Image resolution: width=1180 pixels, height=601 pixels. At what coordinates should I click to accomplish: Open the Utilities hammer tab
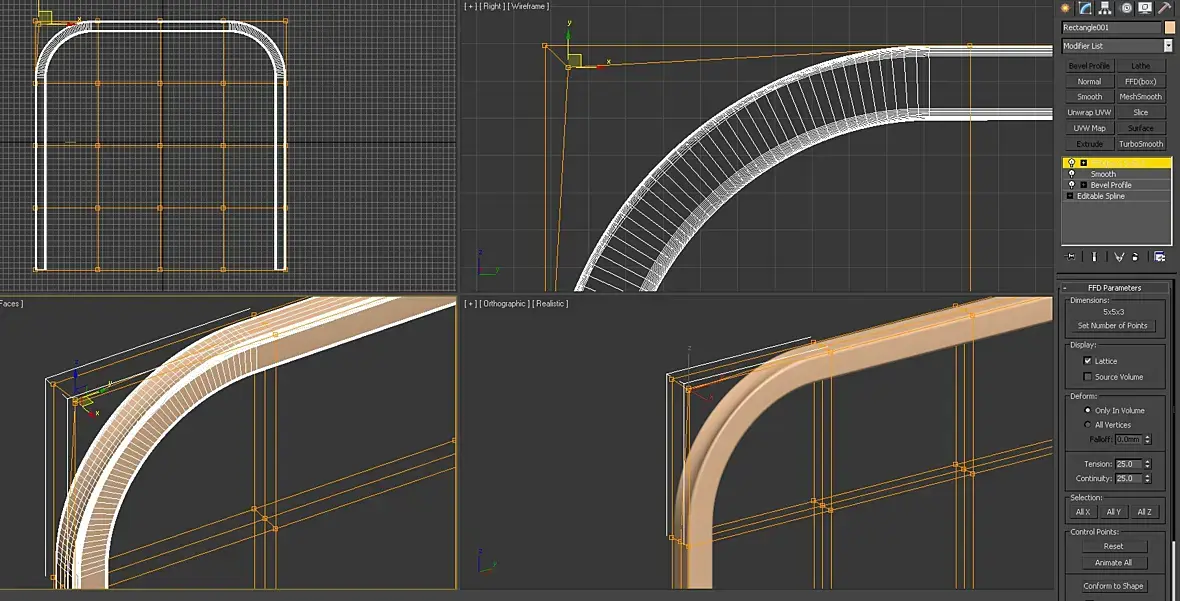pyautogui.click(x=1165, y=7)
